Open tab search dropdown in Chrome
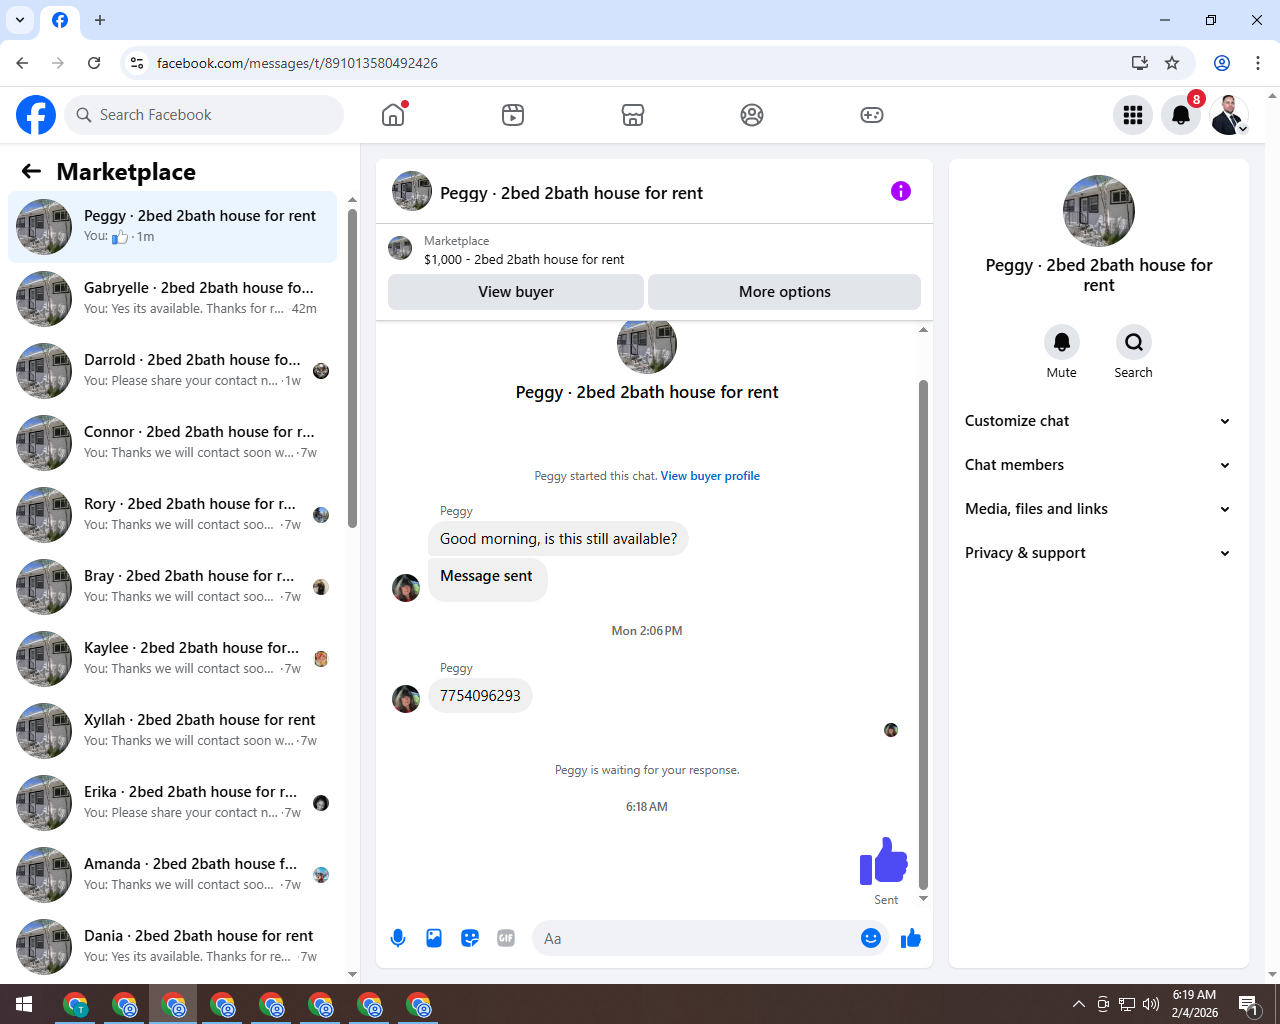The height and width of the screenshot is (1024, 1280). click(20, 20)
